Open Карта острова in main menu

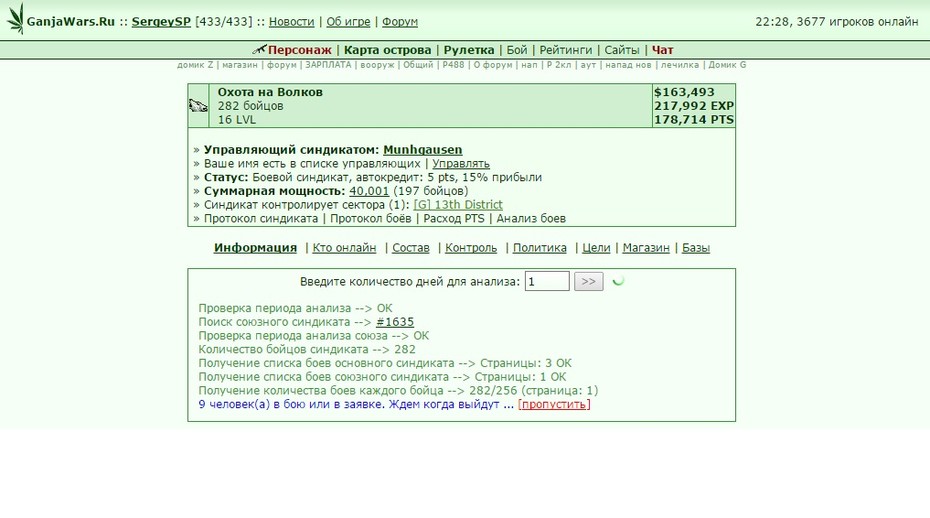pyautogui.click(x=387, y=50)
